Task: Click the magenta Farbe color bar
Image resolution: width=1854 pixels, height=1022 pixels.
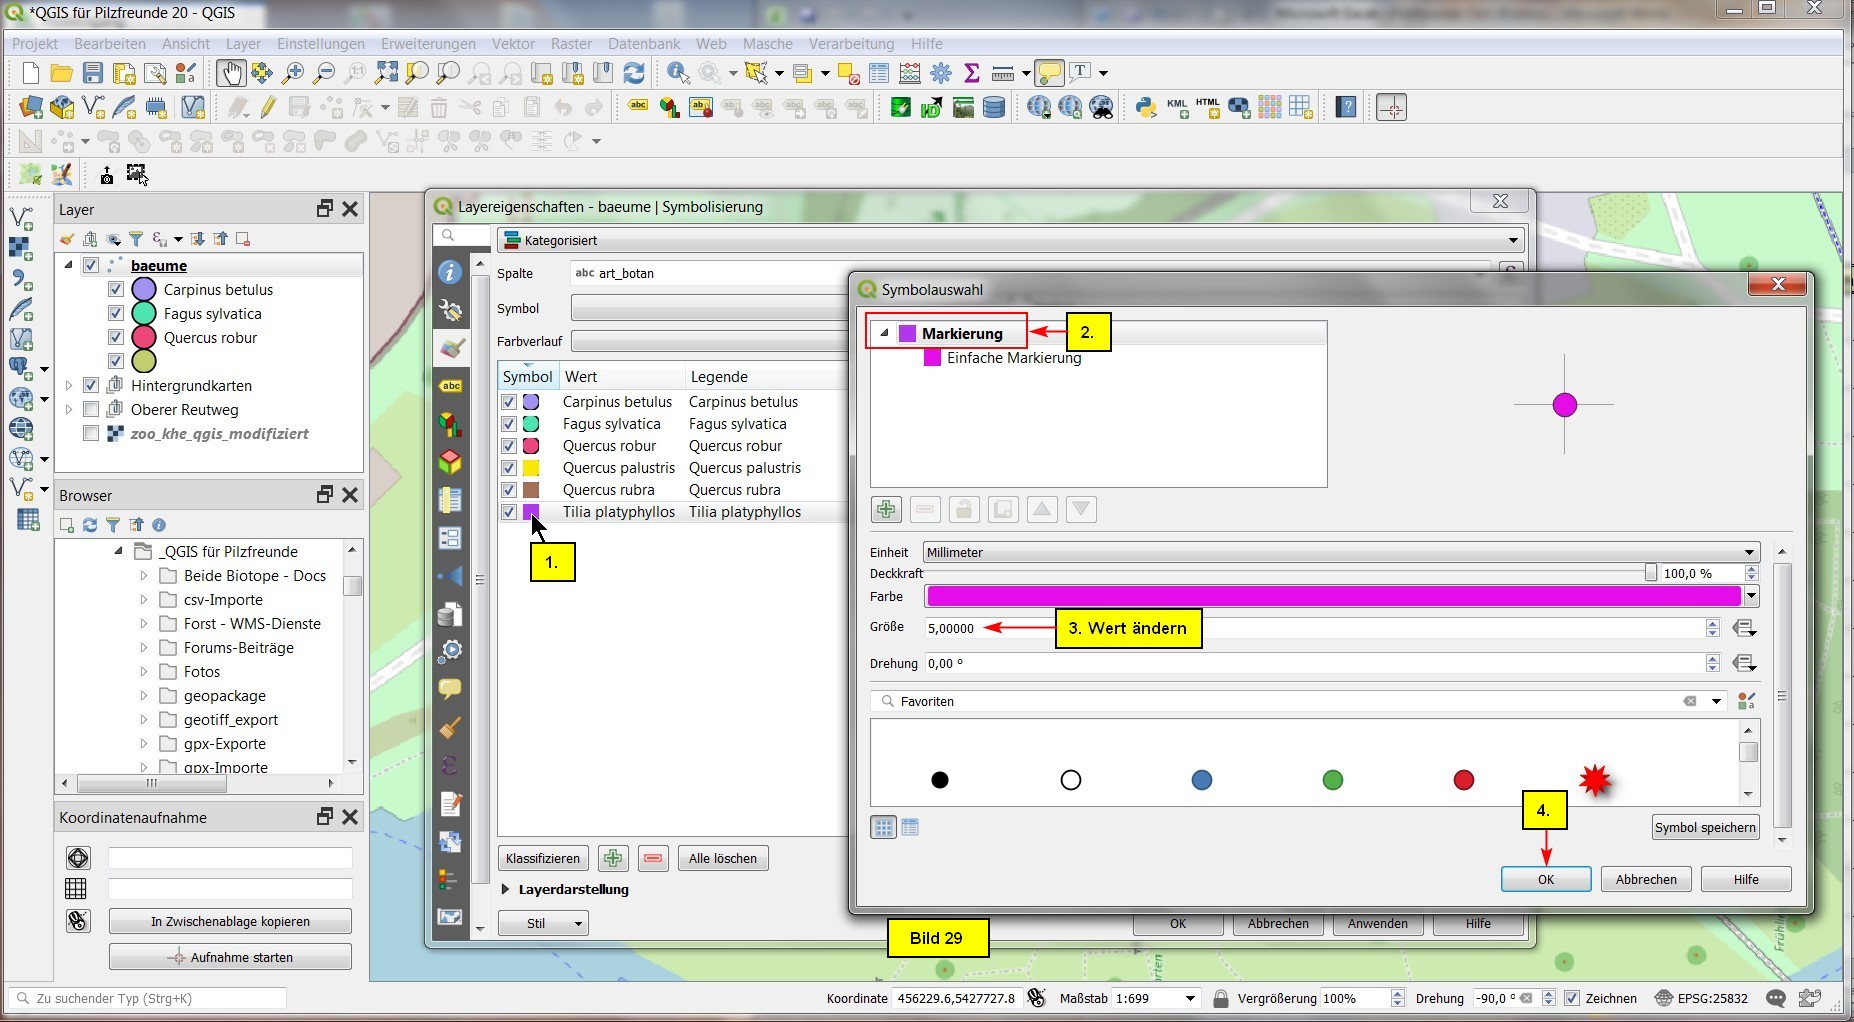Action: point(1332,596)
